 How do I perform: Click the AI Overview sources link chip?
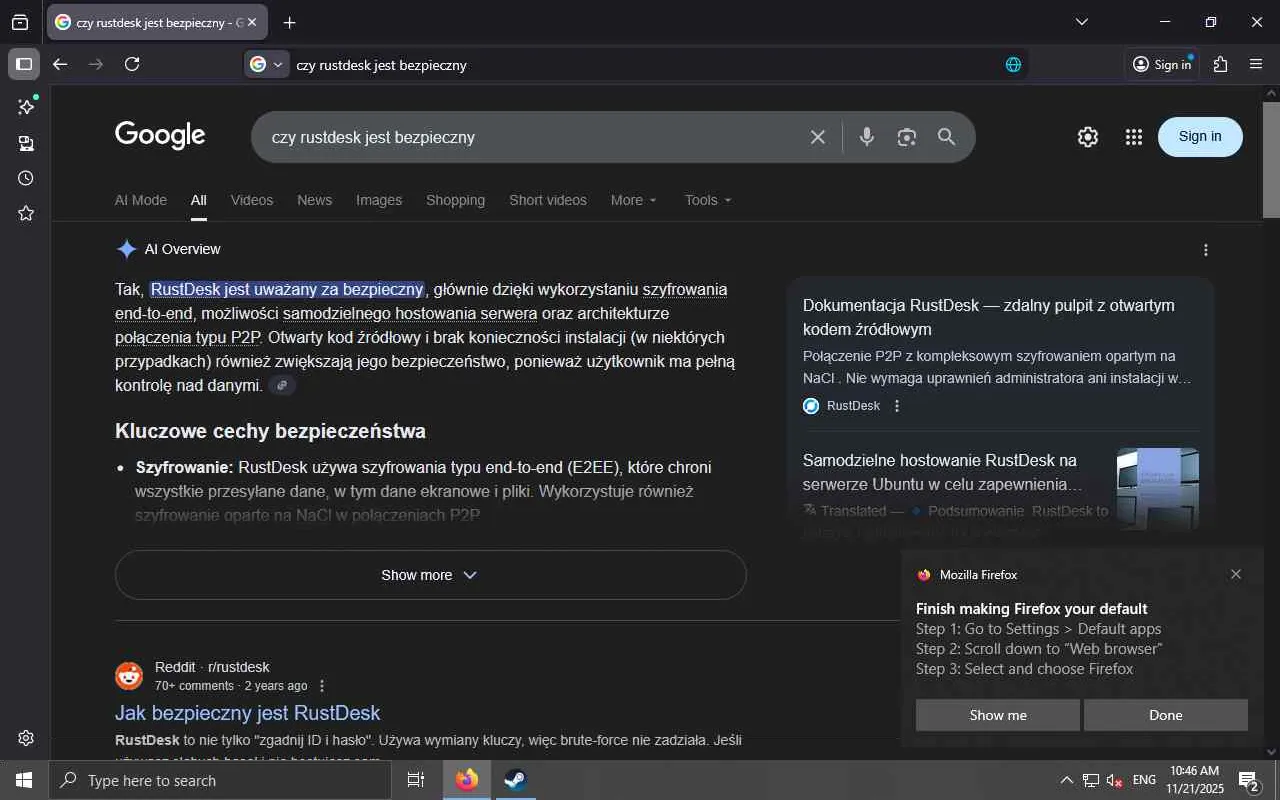(x=283, y=385)
